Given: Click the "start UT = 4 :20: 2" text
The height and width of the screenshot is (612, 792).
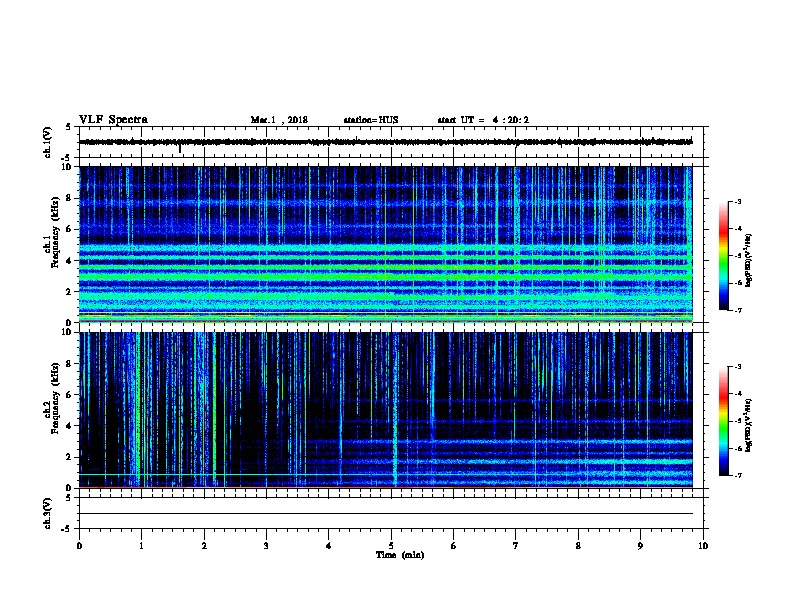Looking at the screenshot, I should pos(483,120).
